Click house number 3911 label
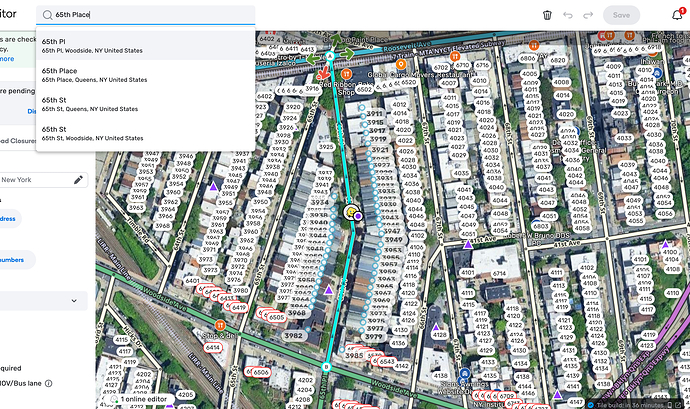The height and width of the screenshot is (409, 690). coord(374,113)
